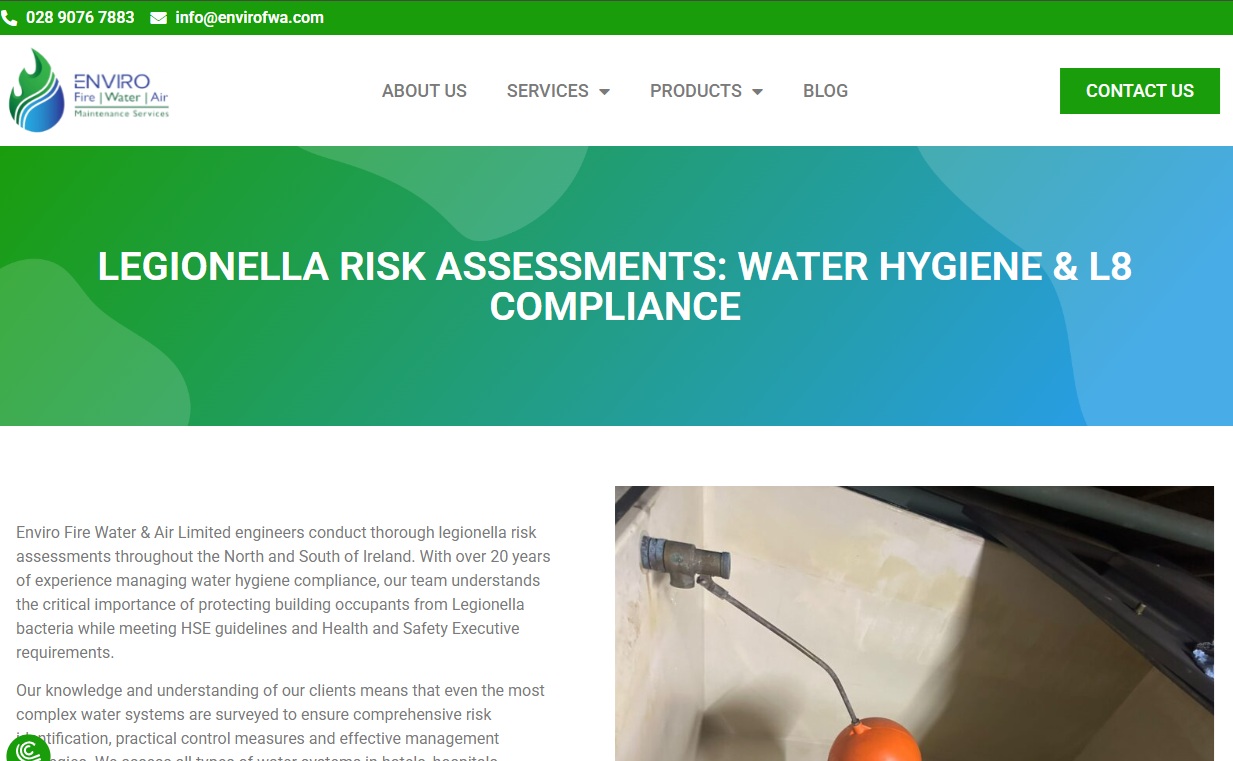Expand the Products dropdown arrow
Screen dimensions: 1233x761
757,92
